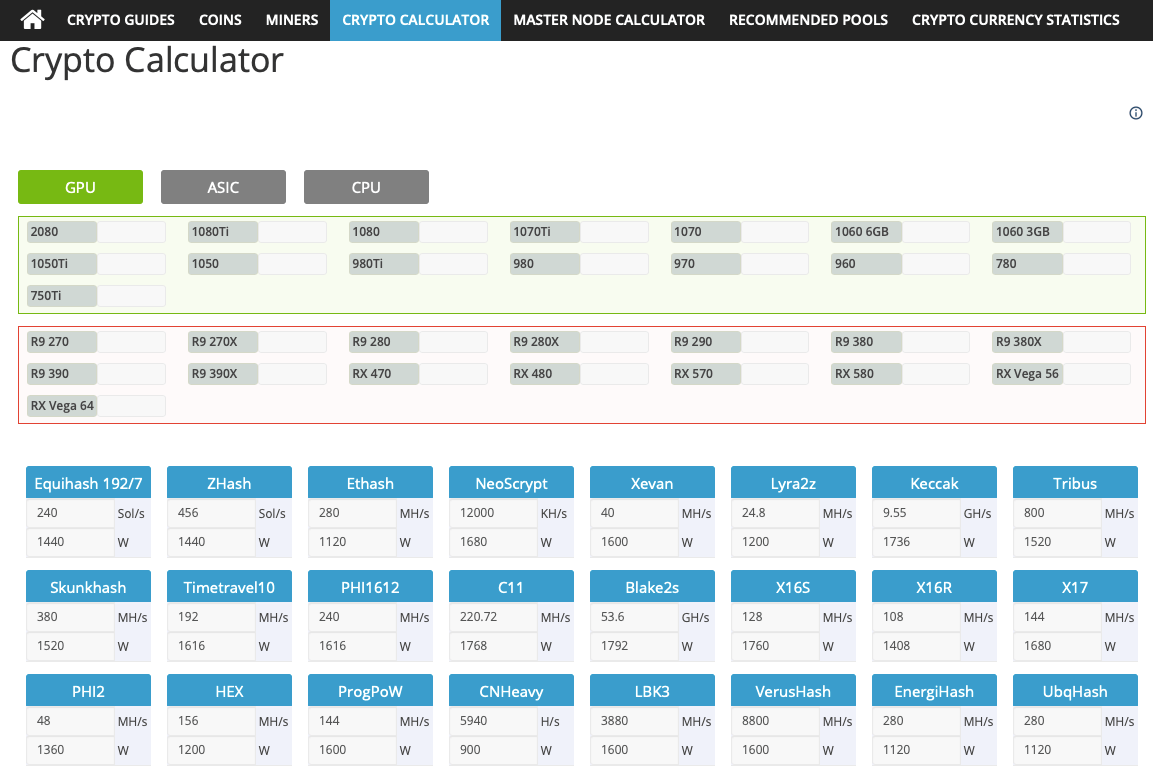This screenshot has width=1153, height=774.
Task: Open the Crypto Guides menu
Action: pyautogui.click(x=120, y=20)
